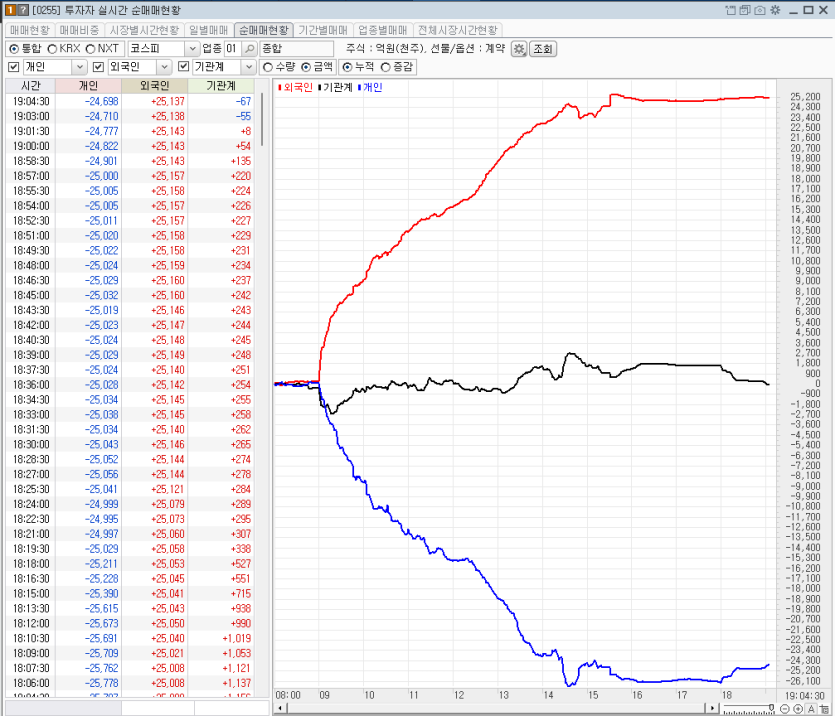The width and height of the screenshot is (835, 716).
Task: Click the +1,137 기관계 value
Action: point(236,682)
